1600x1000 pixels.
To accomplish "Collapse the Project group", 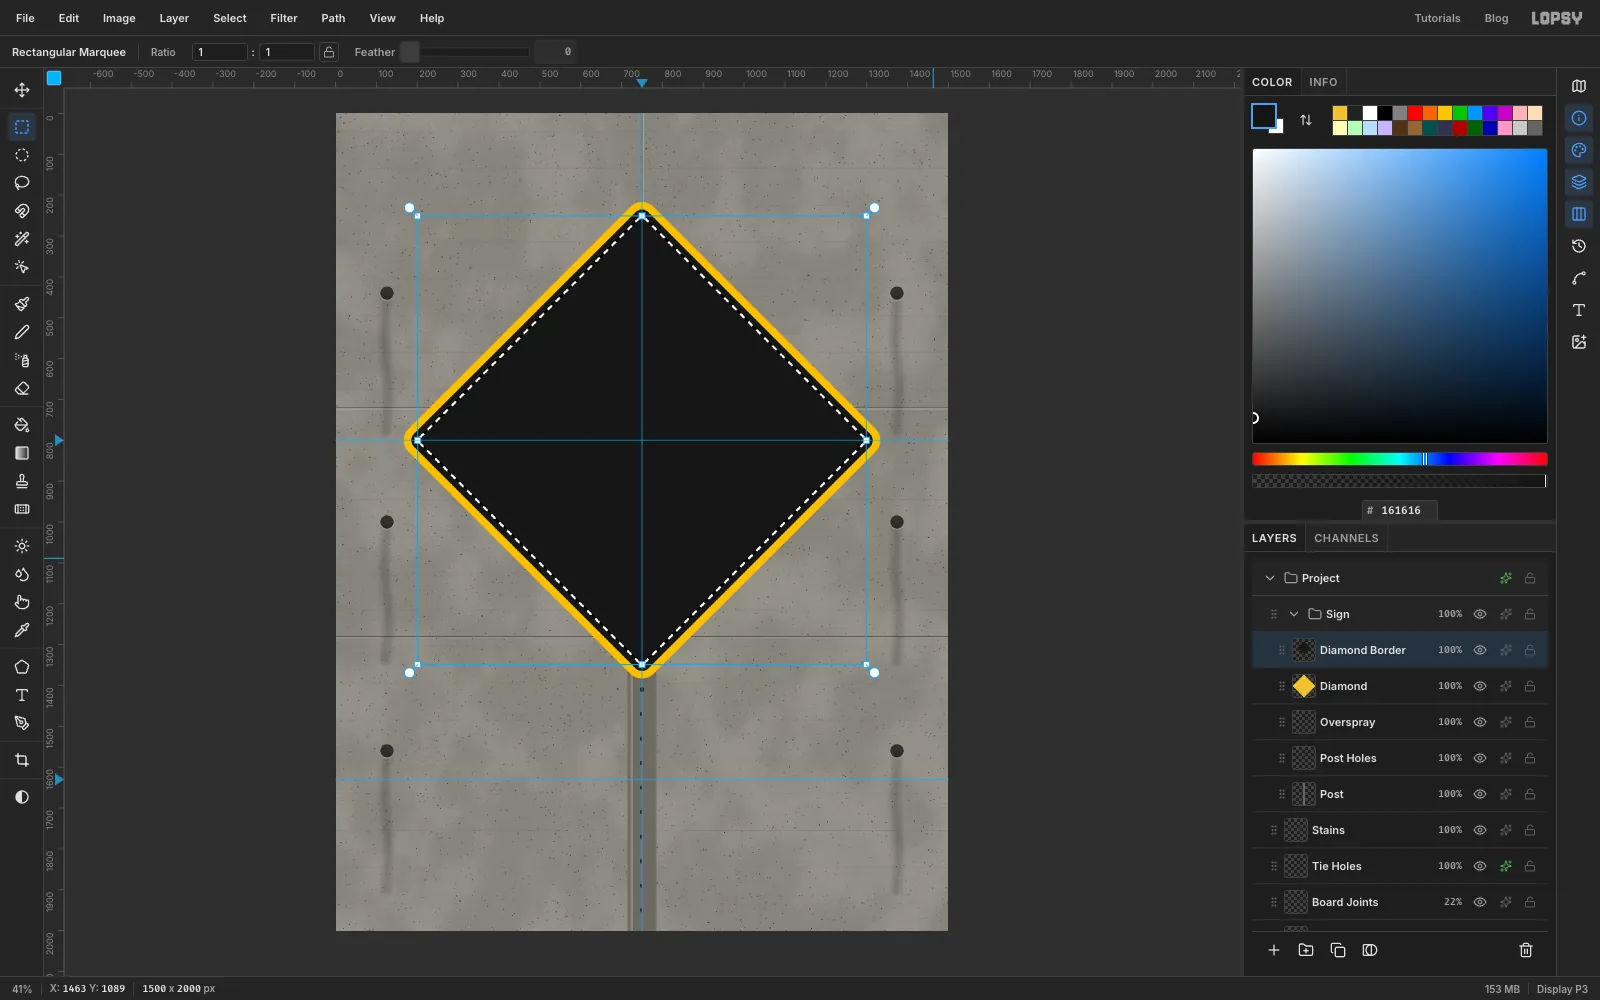I will tap(1270, 578).
